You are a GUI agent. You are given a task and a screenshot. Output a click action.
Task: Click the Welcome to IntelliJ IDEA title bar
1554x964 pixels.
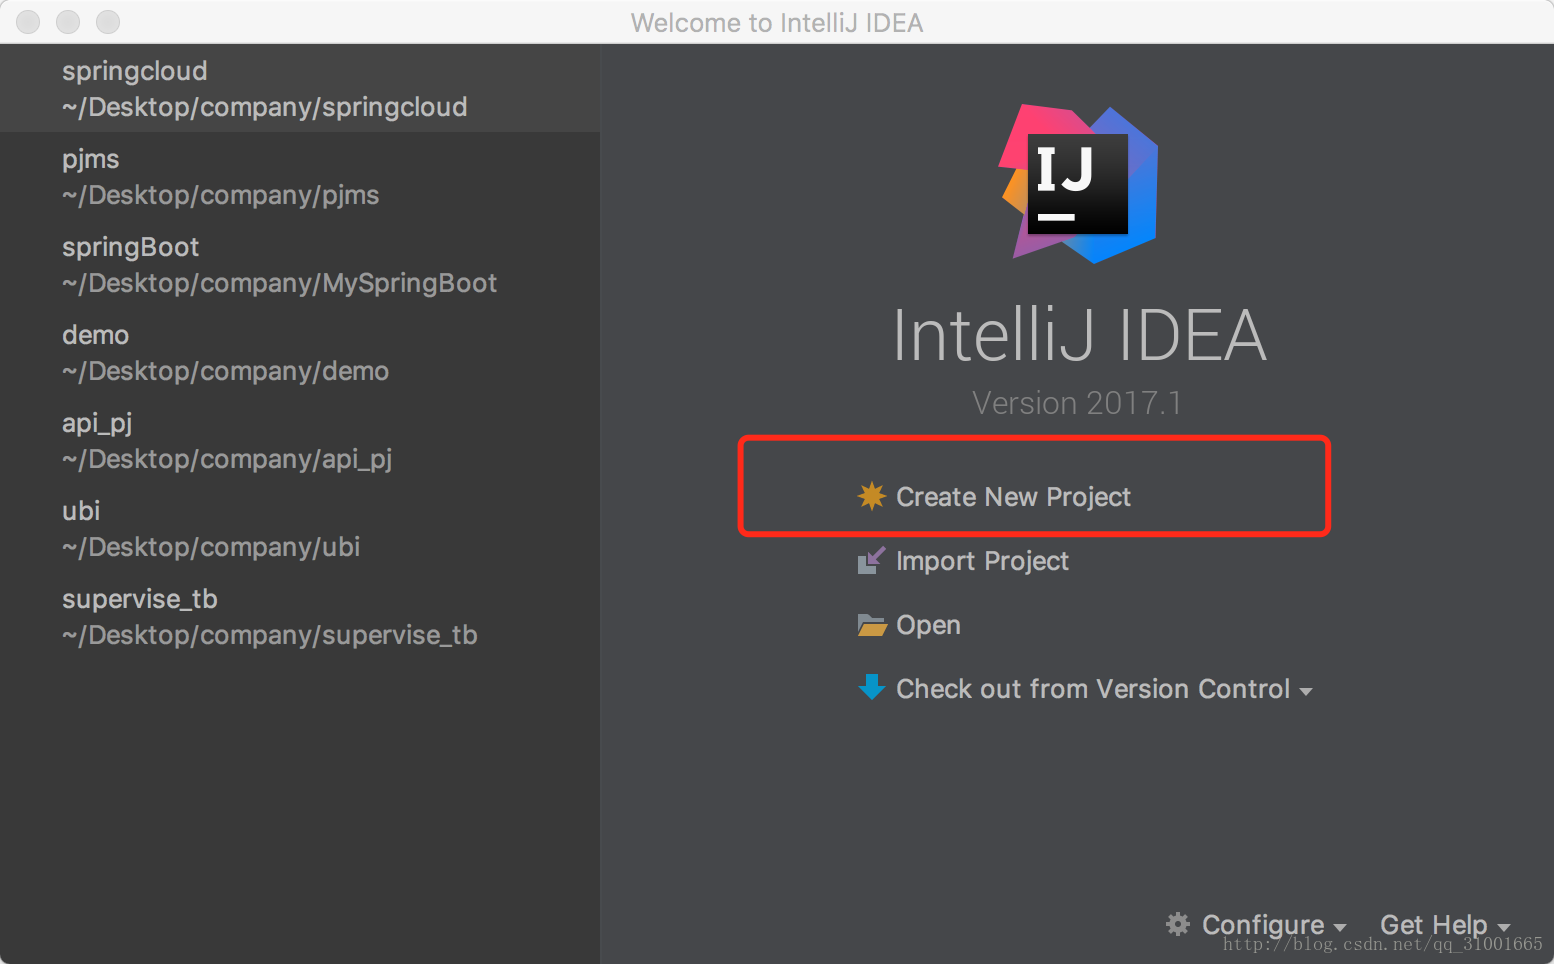click(x=777, y=22)
